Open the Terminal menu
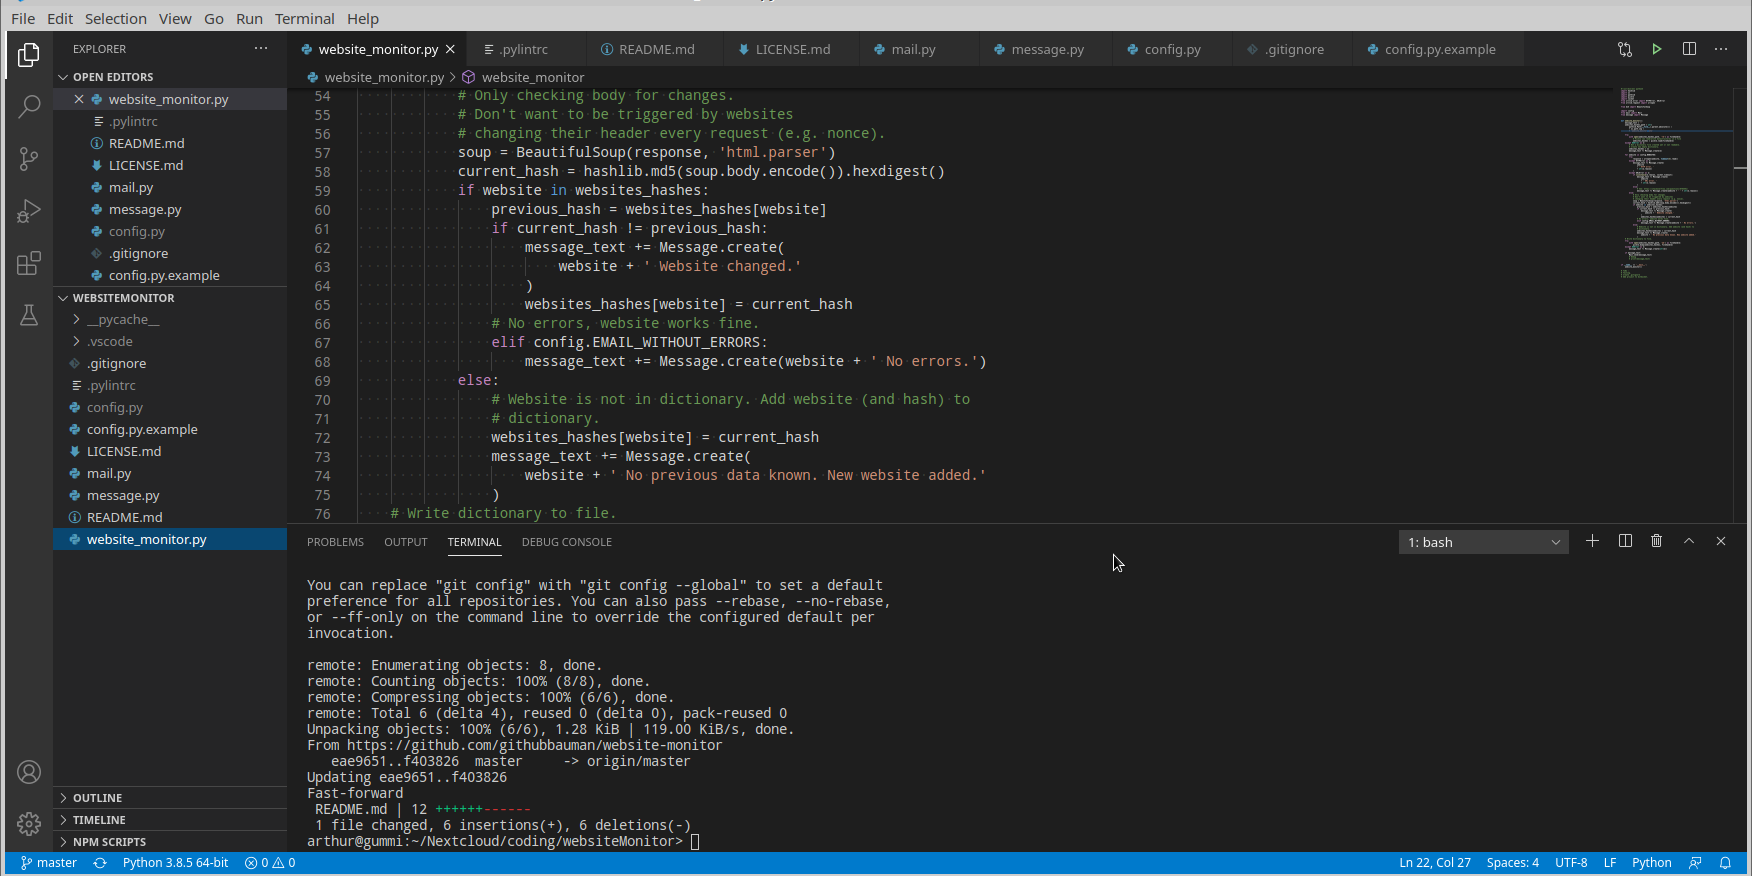This screenshot has width=1752, height=876. (x=304, y=19)
